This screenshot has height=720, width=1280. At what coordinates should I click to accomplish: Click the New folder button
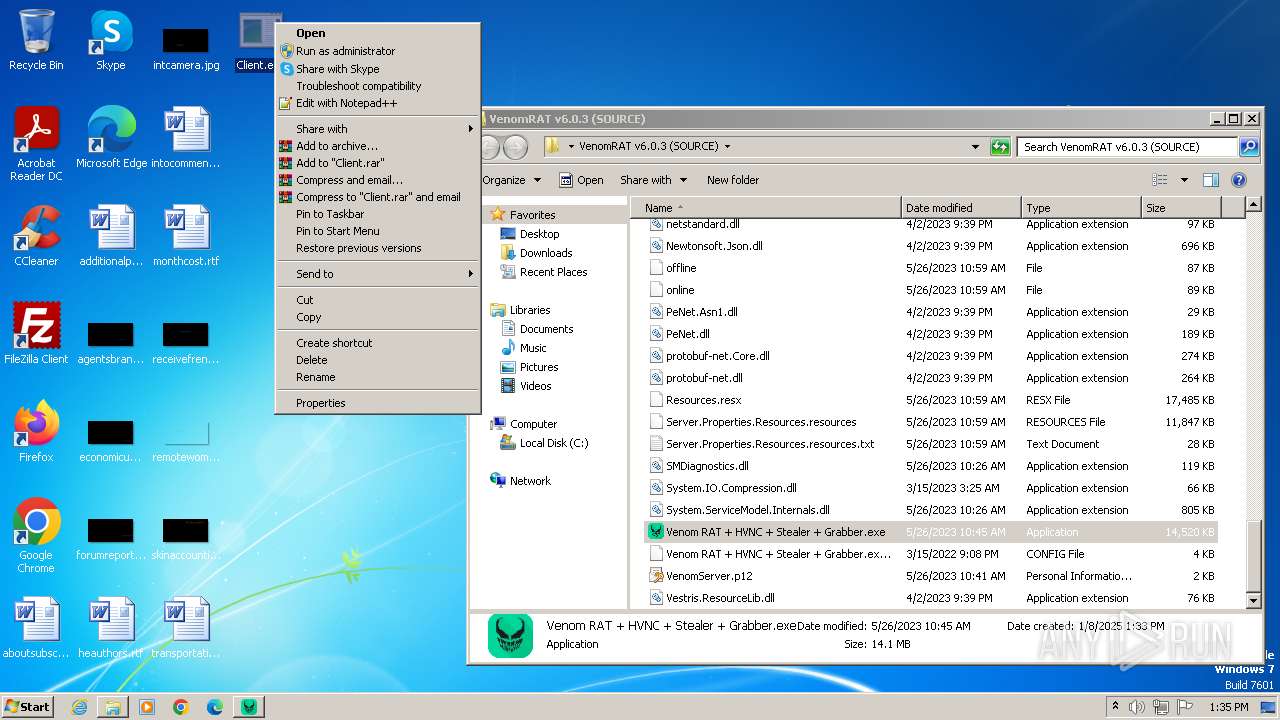pyautogui.click(x=733, y=180)
